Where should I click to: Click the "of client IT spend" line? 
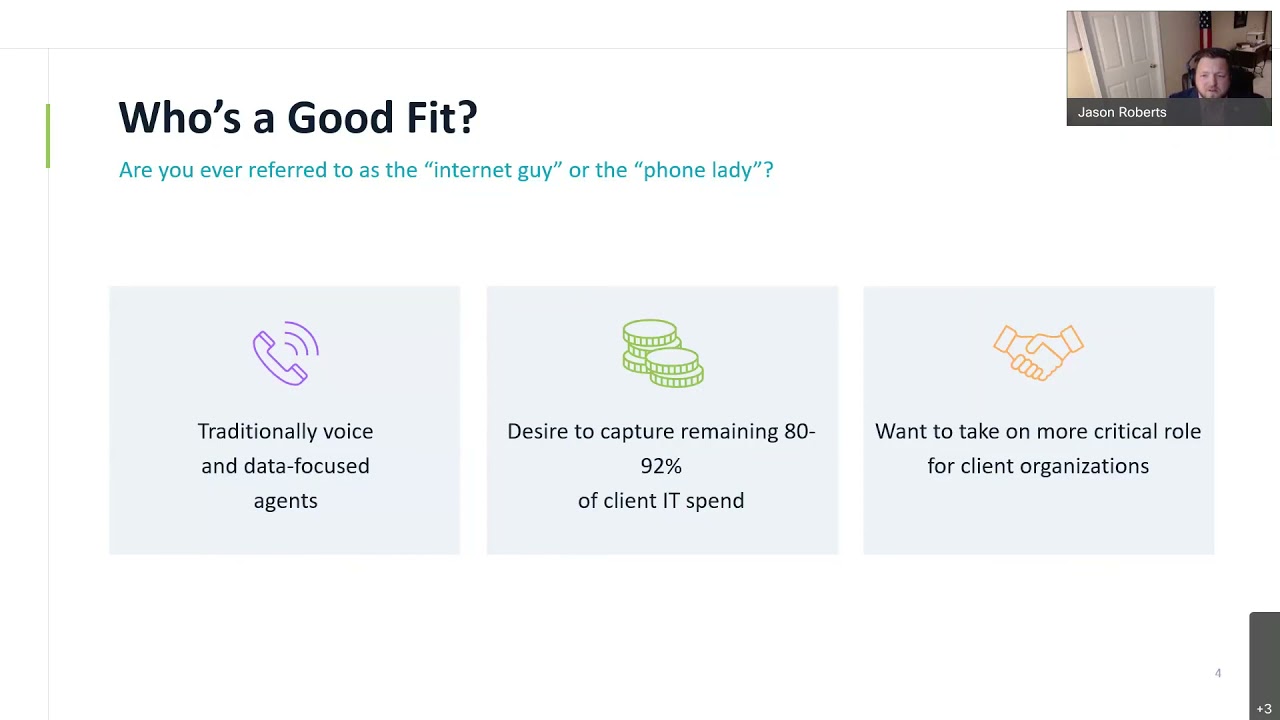661,501
